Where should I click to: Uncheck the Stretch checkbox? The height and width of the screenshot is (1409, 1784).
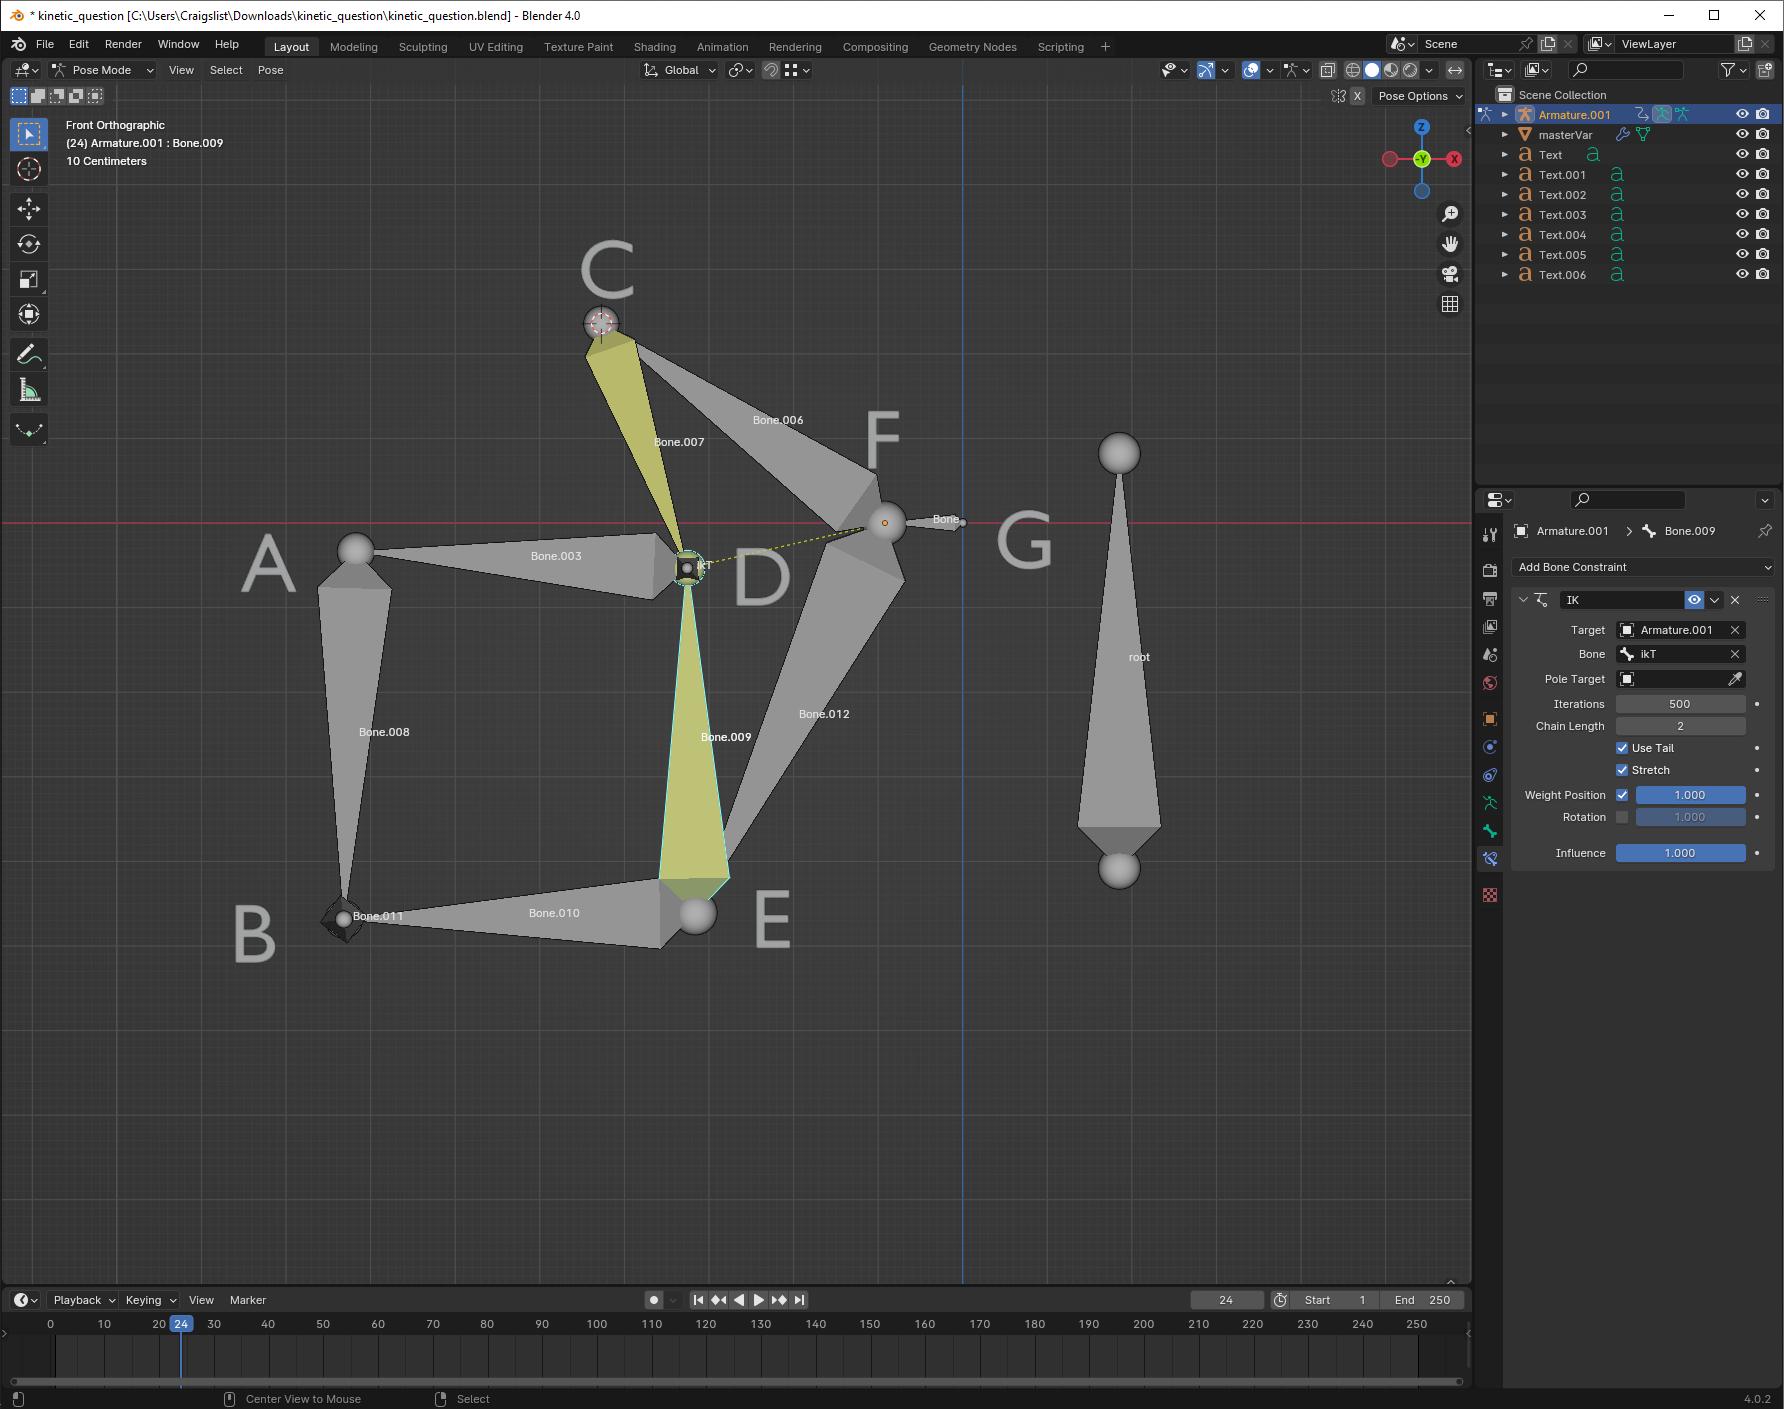pyautogui.click(x=1622, y=770)
